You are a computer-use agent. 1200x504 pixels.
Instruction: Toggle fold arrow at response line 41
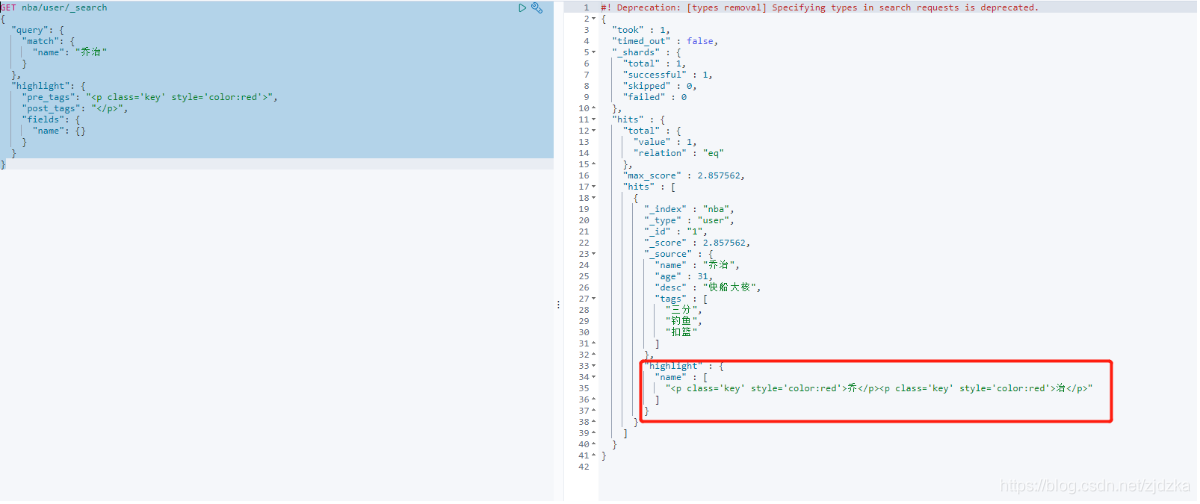coord(594,456)
